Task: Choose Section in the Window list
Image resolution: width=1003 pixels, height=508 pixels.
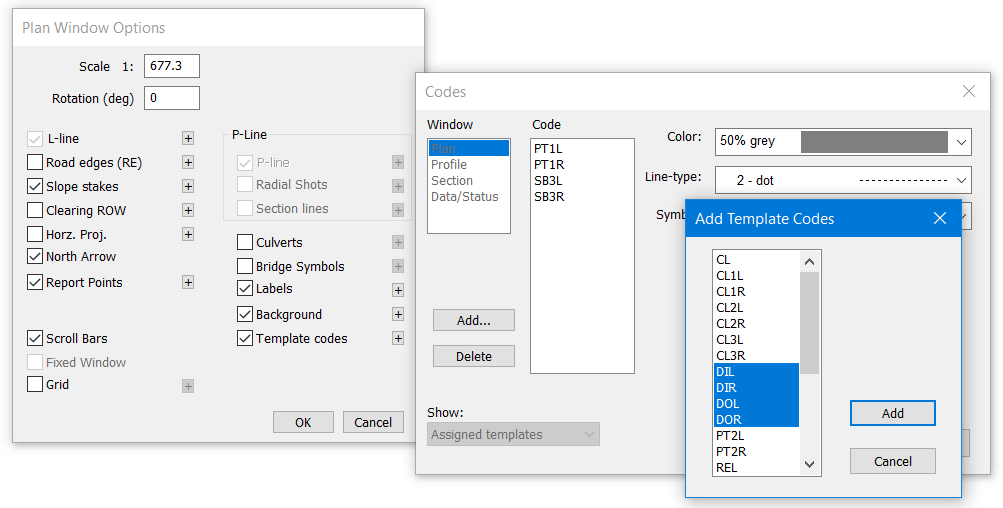Action: [452, 180]
